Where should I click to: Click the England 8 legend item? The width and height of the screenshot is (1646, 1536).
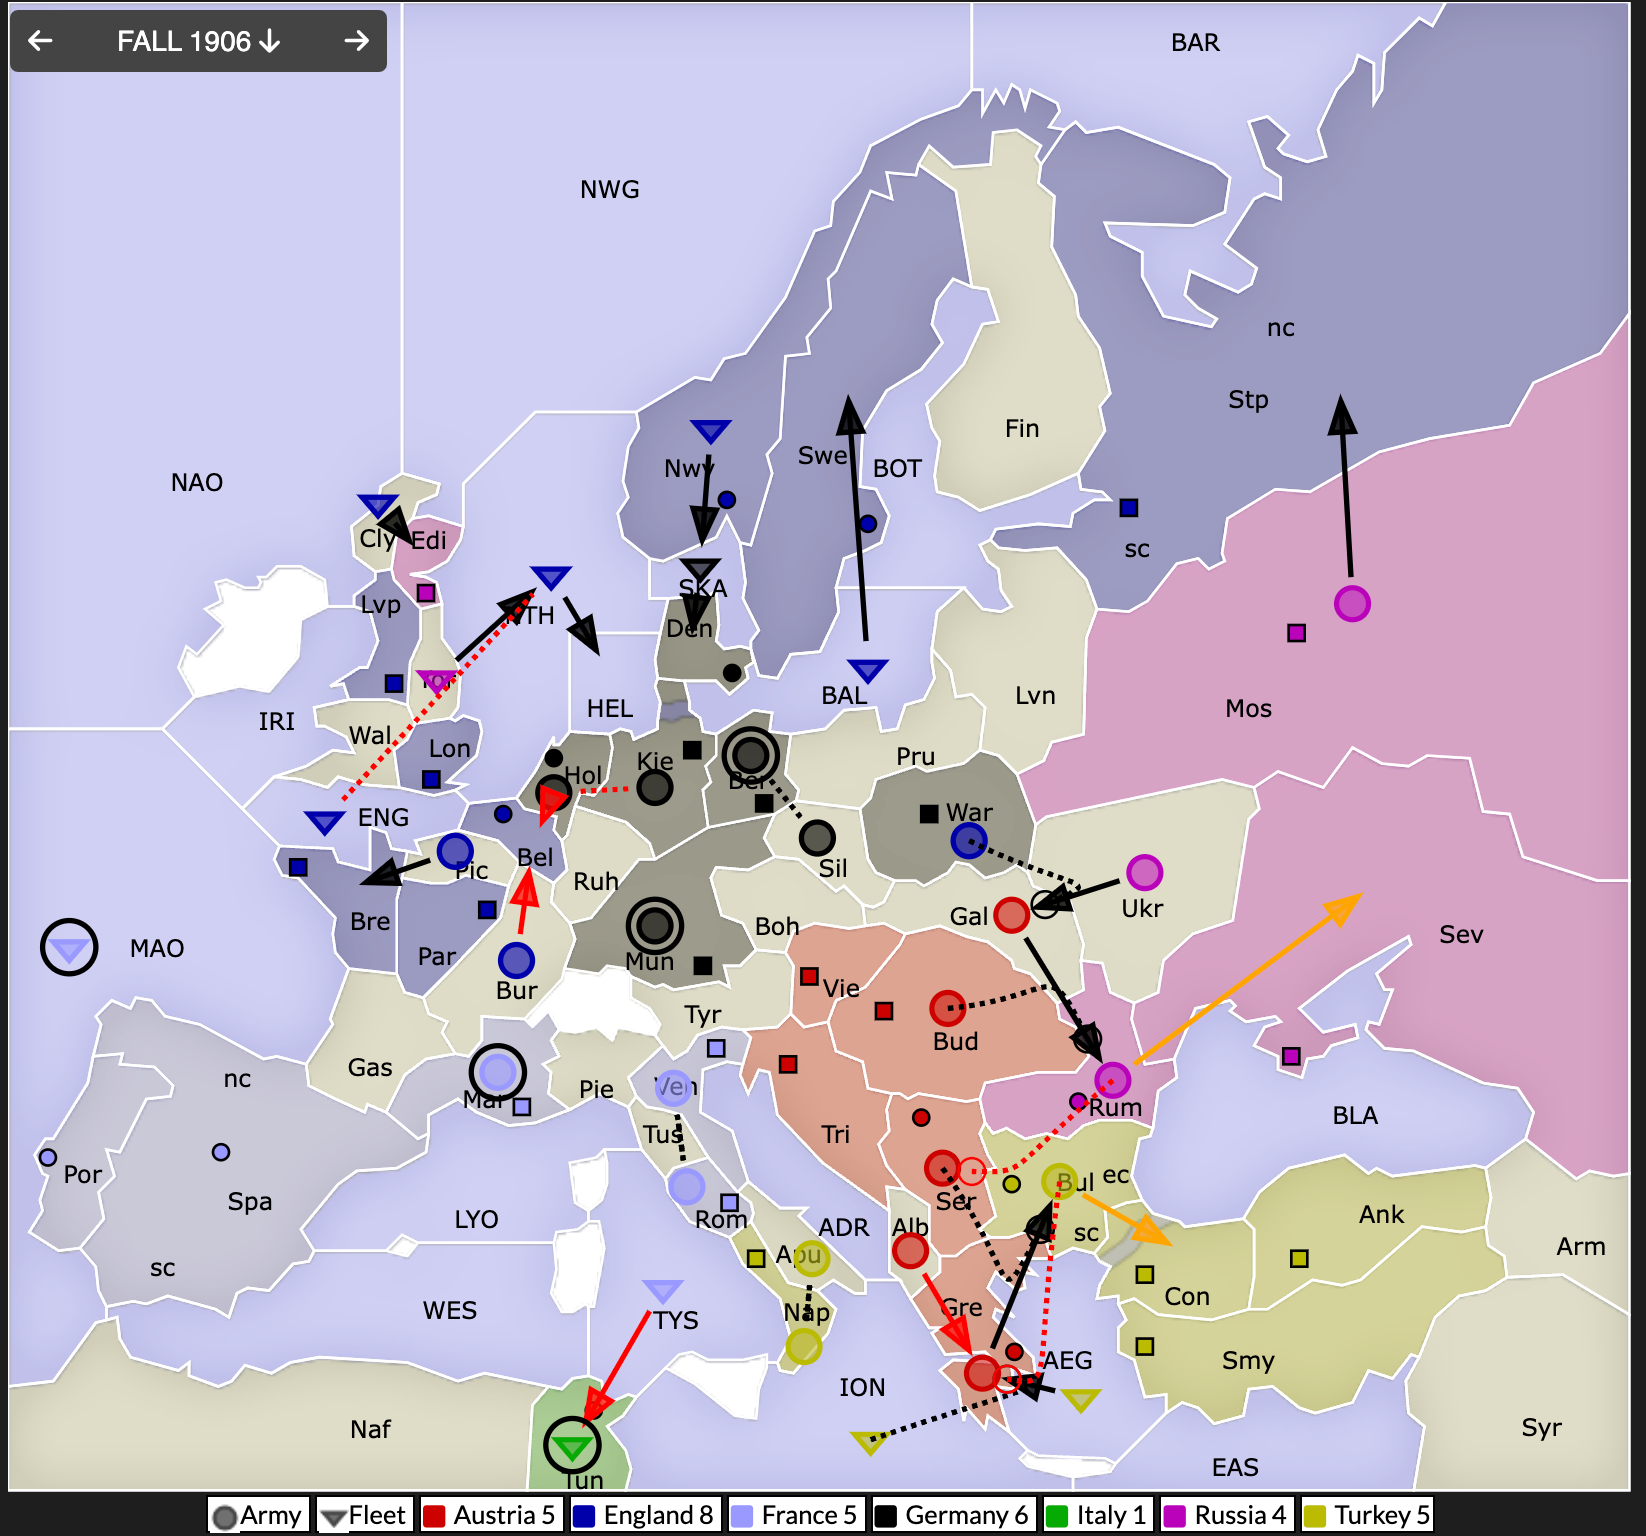coord(645,1515)
